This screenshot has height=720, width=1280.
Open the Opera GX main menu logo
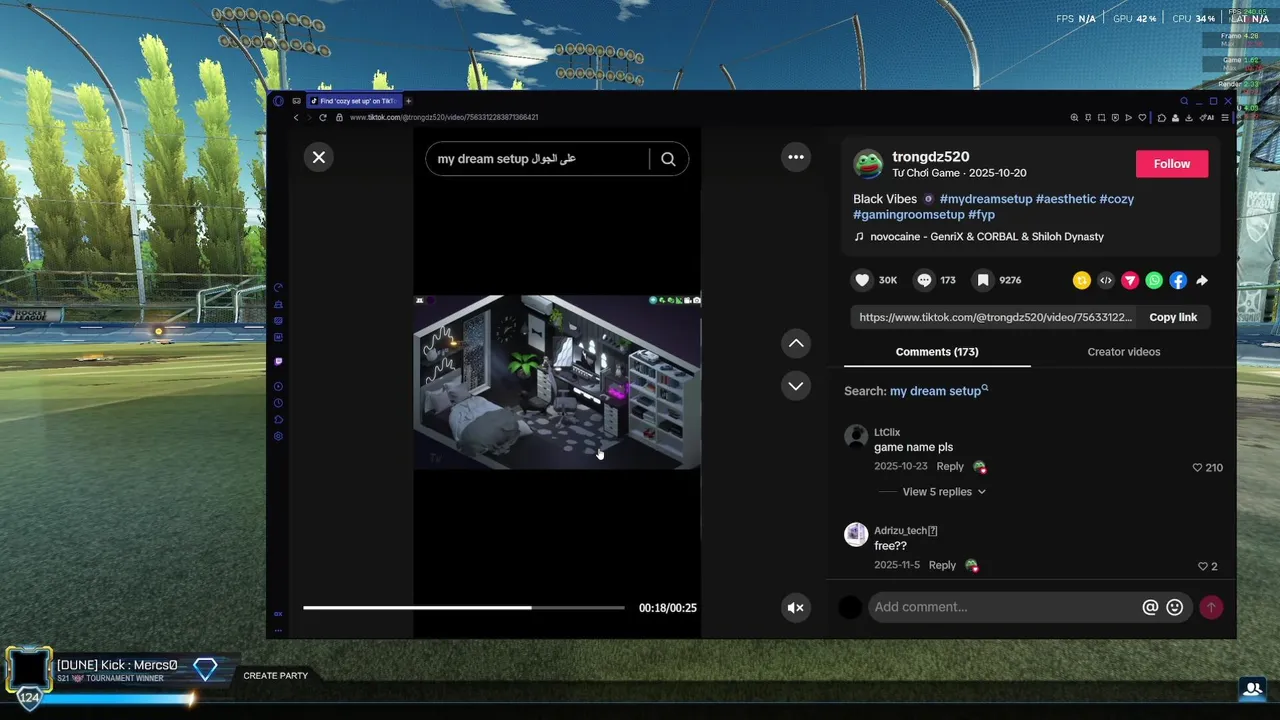click(x=278, y=101)
